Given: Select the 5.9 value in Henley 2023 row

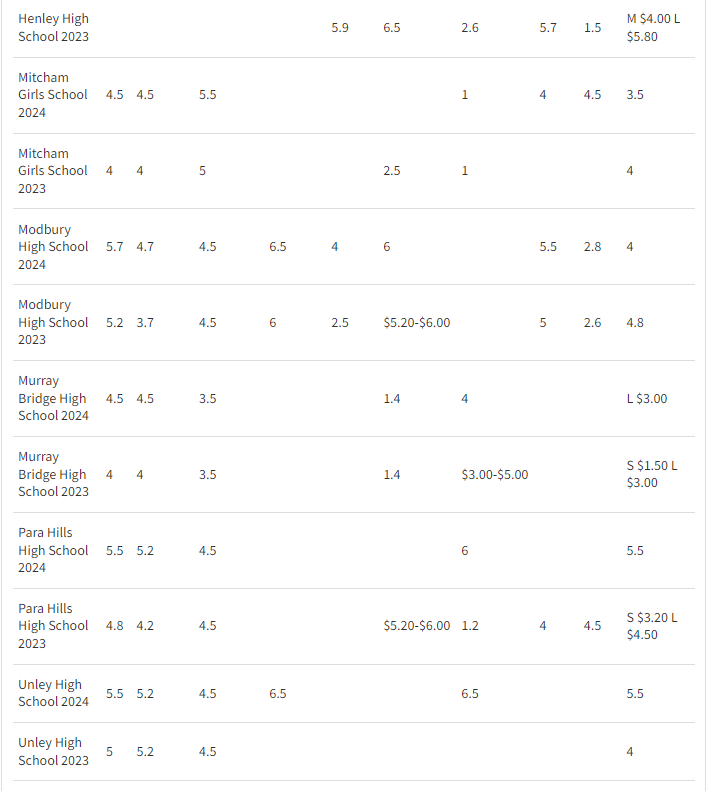Looking at the screenshot, I should tap(340, 27).
